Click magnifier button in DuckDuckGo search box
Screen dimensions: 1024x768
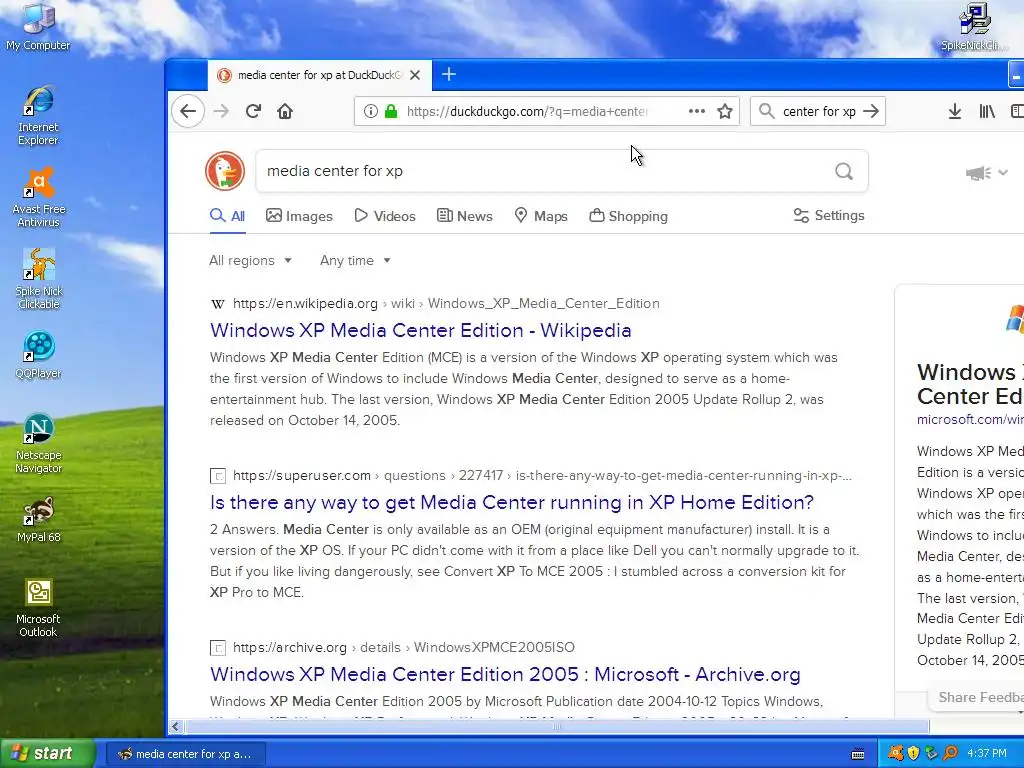[x=844, y=171]
